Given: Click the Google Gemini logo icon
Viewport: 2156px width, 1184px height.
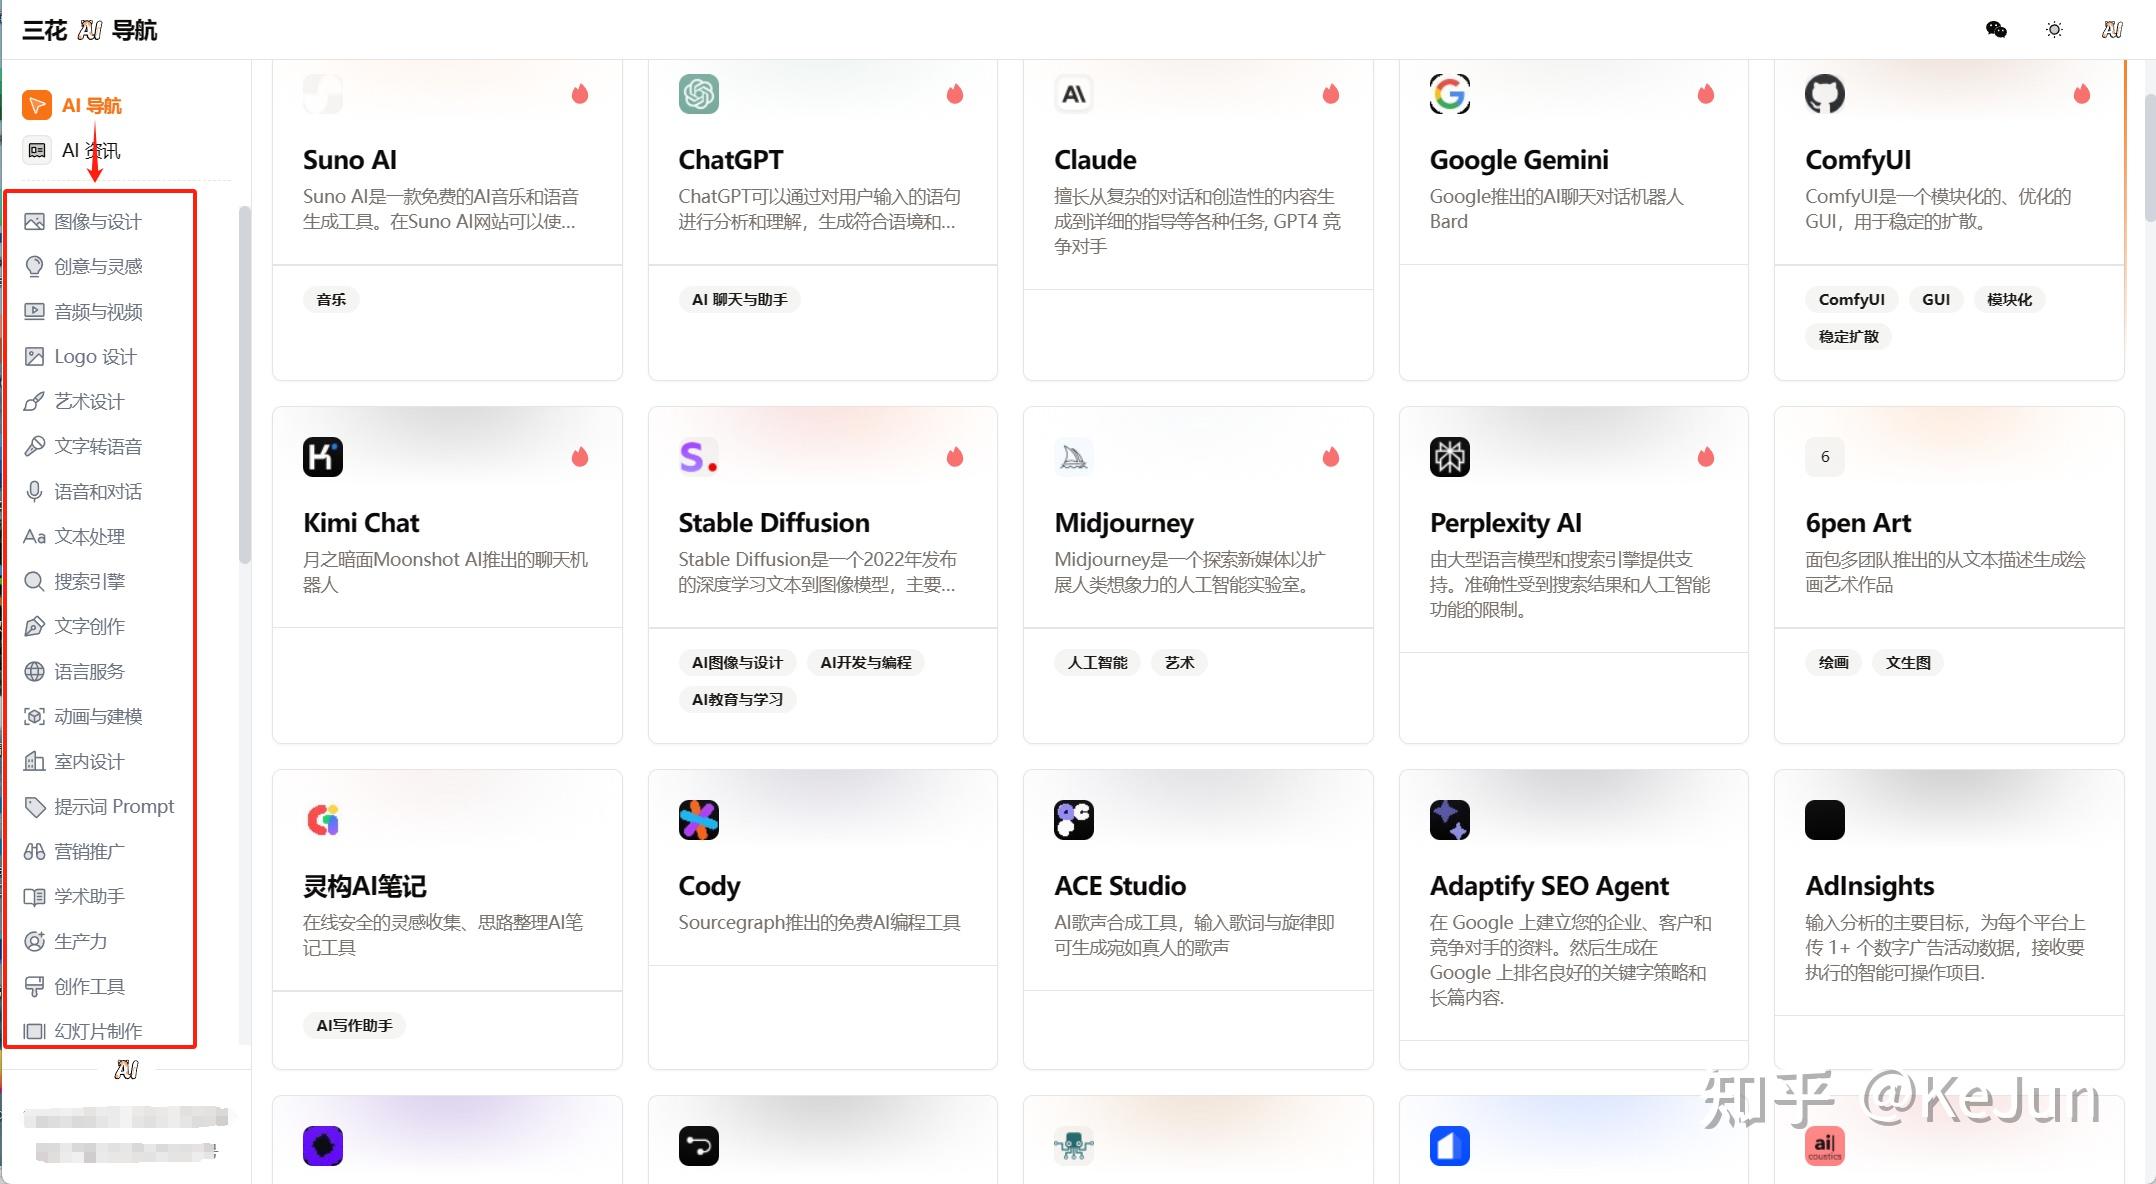Looking at the screenshot, I should (1449, 94).
